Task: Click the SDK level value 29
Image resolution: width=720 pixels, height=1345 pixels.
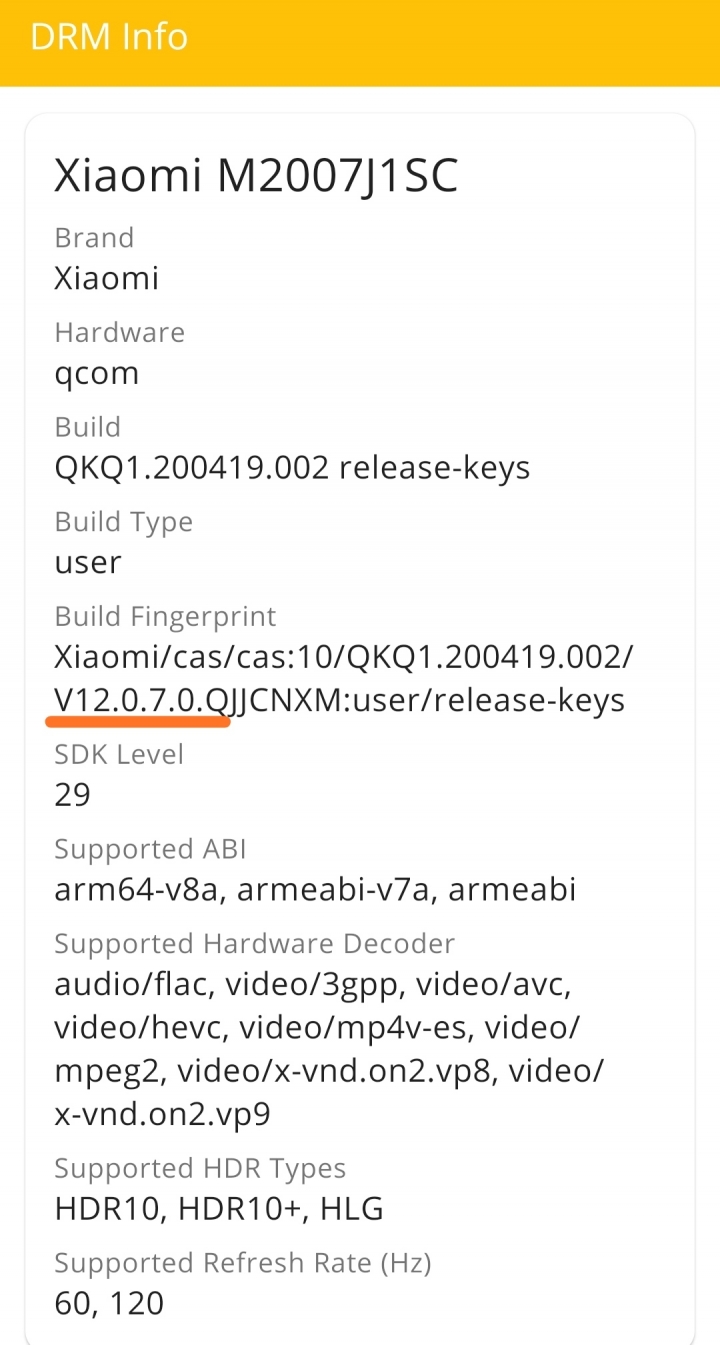Action: pyautogui.click(x=72, y=795)
